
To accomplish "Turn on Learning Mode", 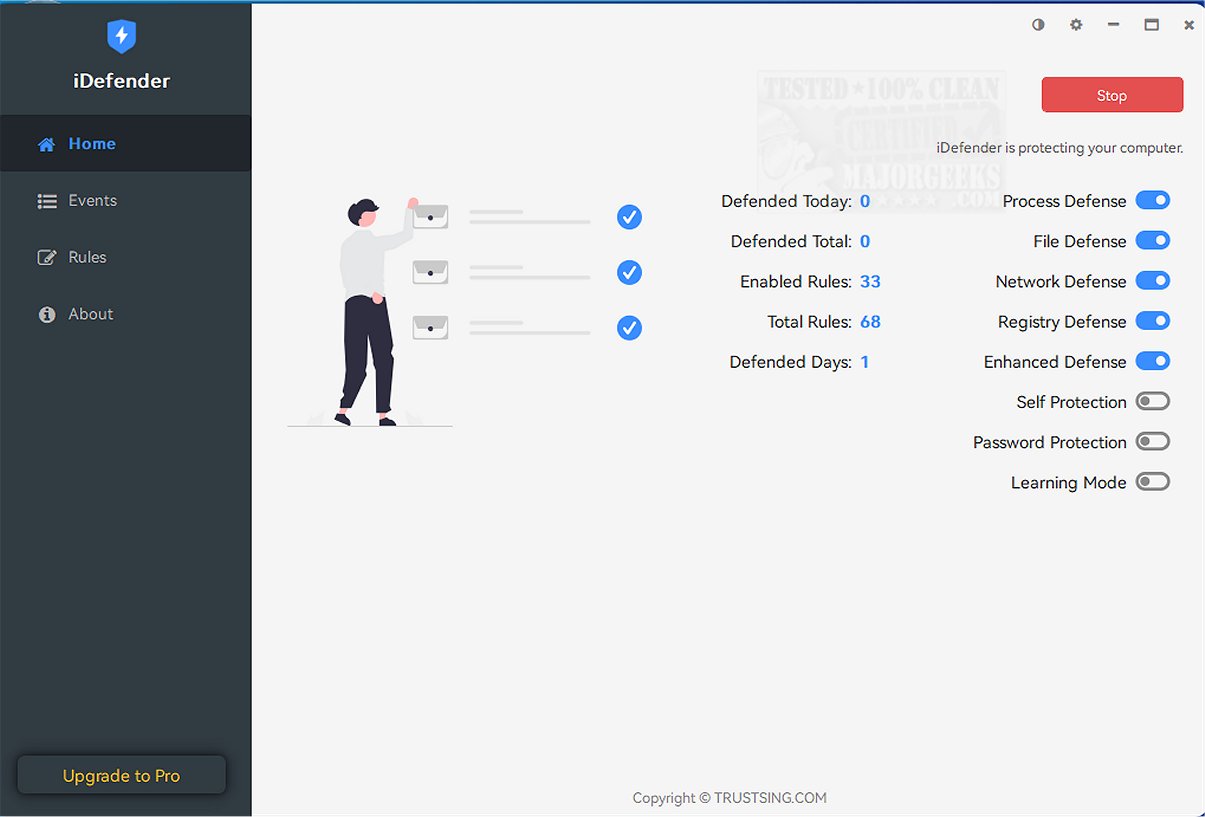I will click(x=1152, y=482).
